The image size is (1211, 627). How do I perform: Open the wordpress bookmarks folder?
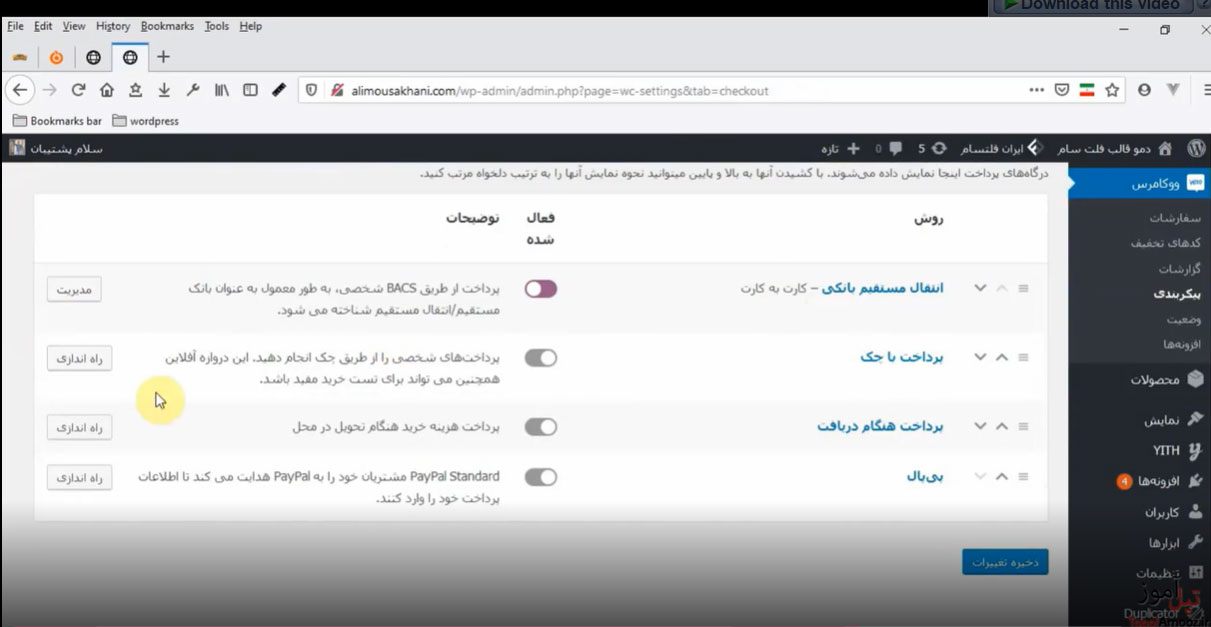146,121
